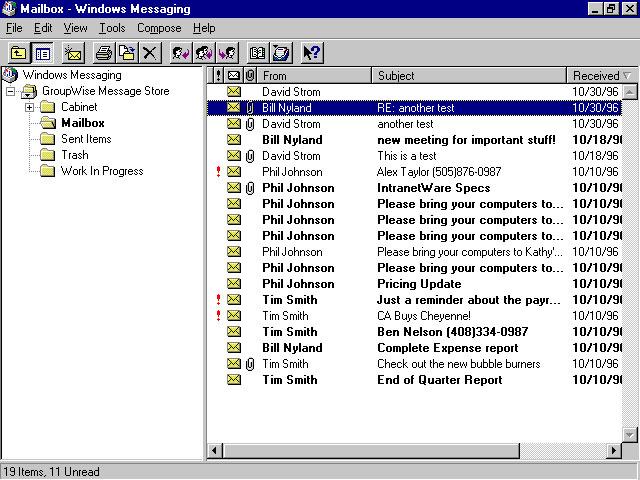Select 'Check out the new bubble burners' message
The width and height of the screenshot is (640, 480).
coord(414,364)
